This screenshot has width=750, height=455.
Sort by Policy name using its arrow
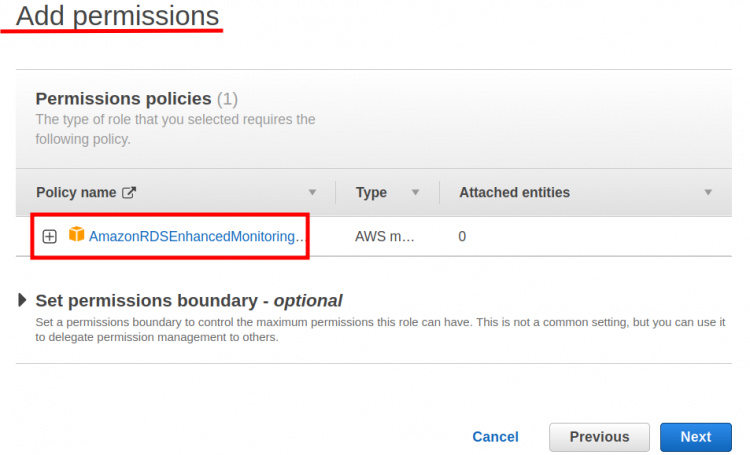pyautogui.click(x=312, y=193)
